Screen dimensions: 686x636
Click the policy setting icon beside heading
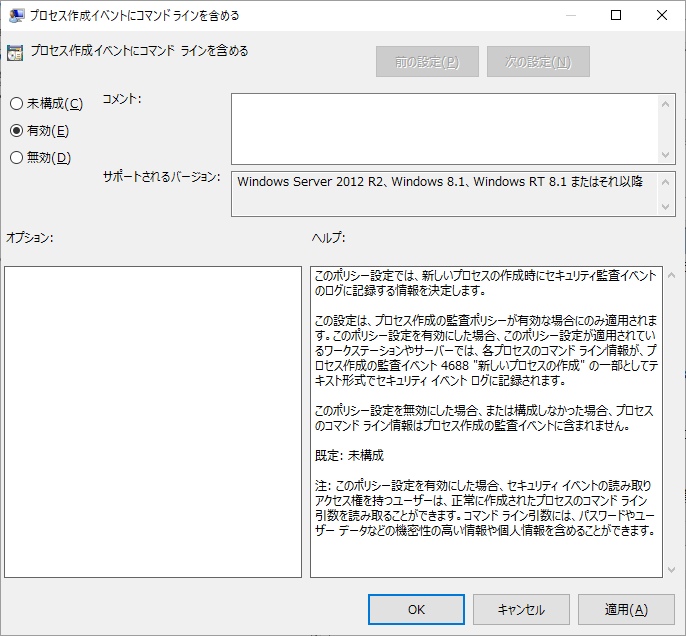tap(15, 52)
